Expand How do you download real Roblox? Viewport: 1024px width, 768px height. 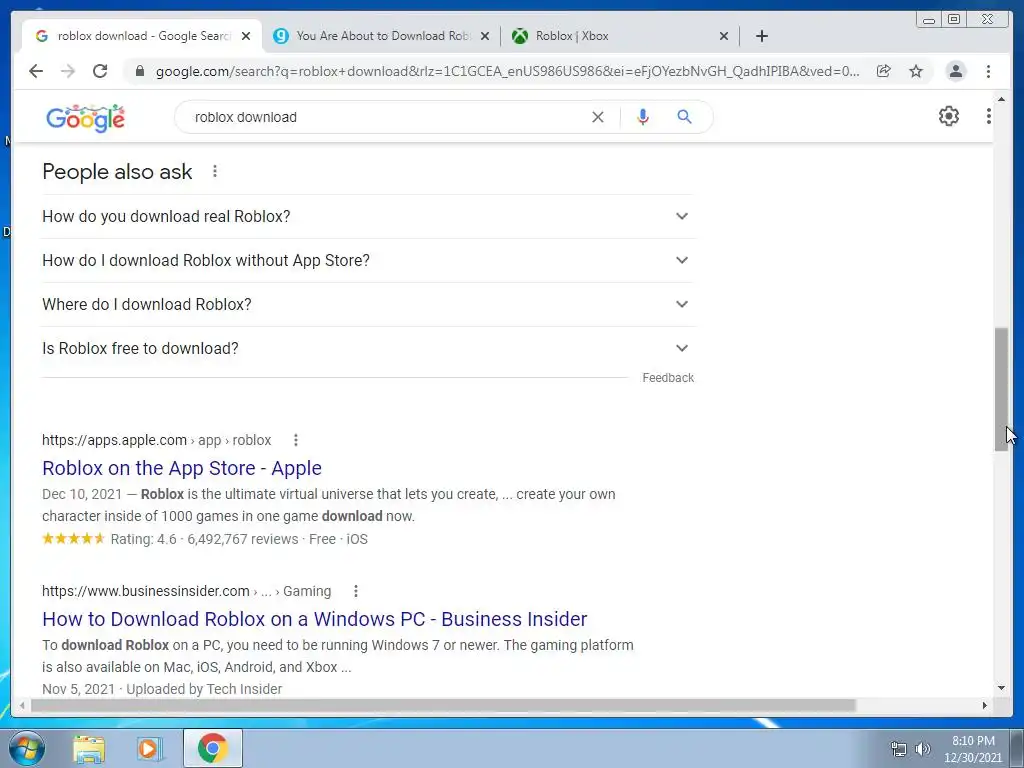(368, 216)
